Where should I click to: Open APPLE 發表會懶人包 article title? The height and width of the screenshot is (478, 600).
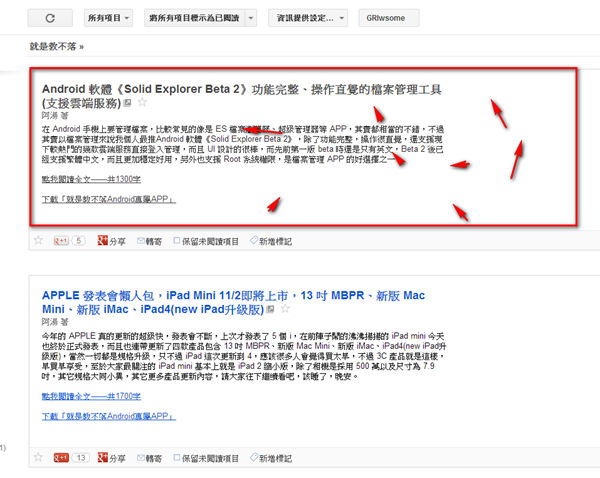pos(233,302)
